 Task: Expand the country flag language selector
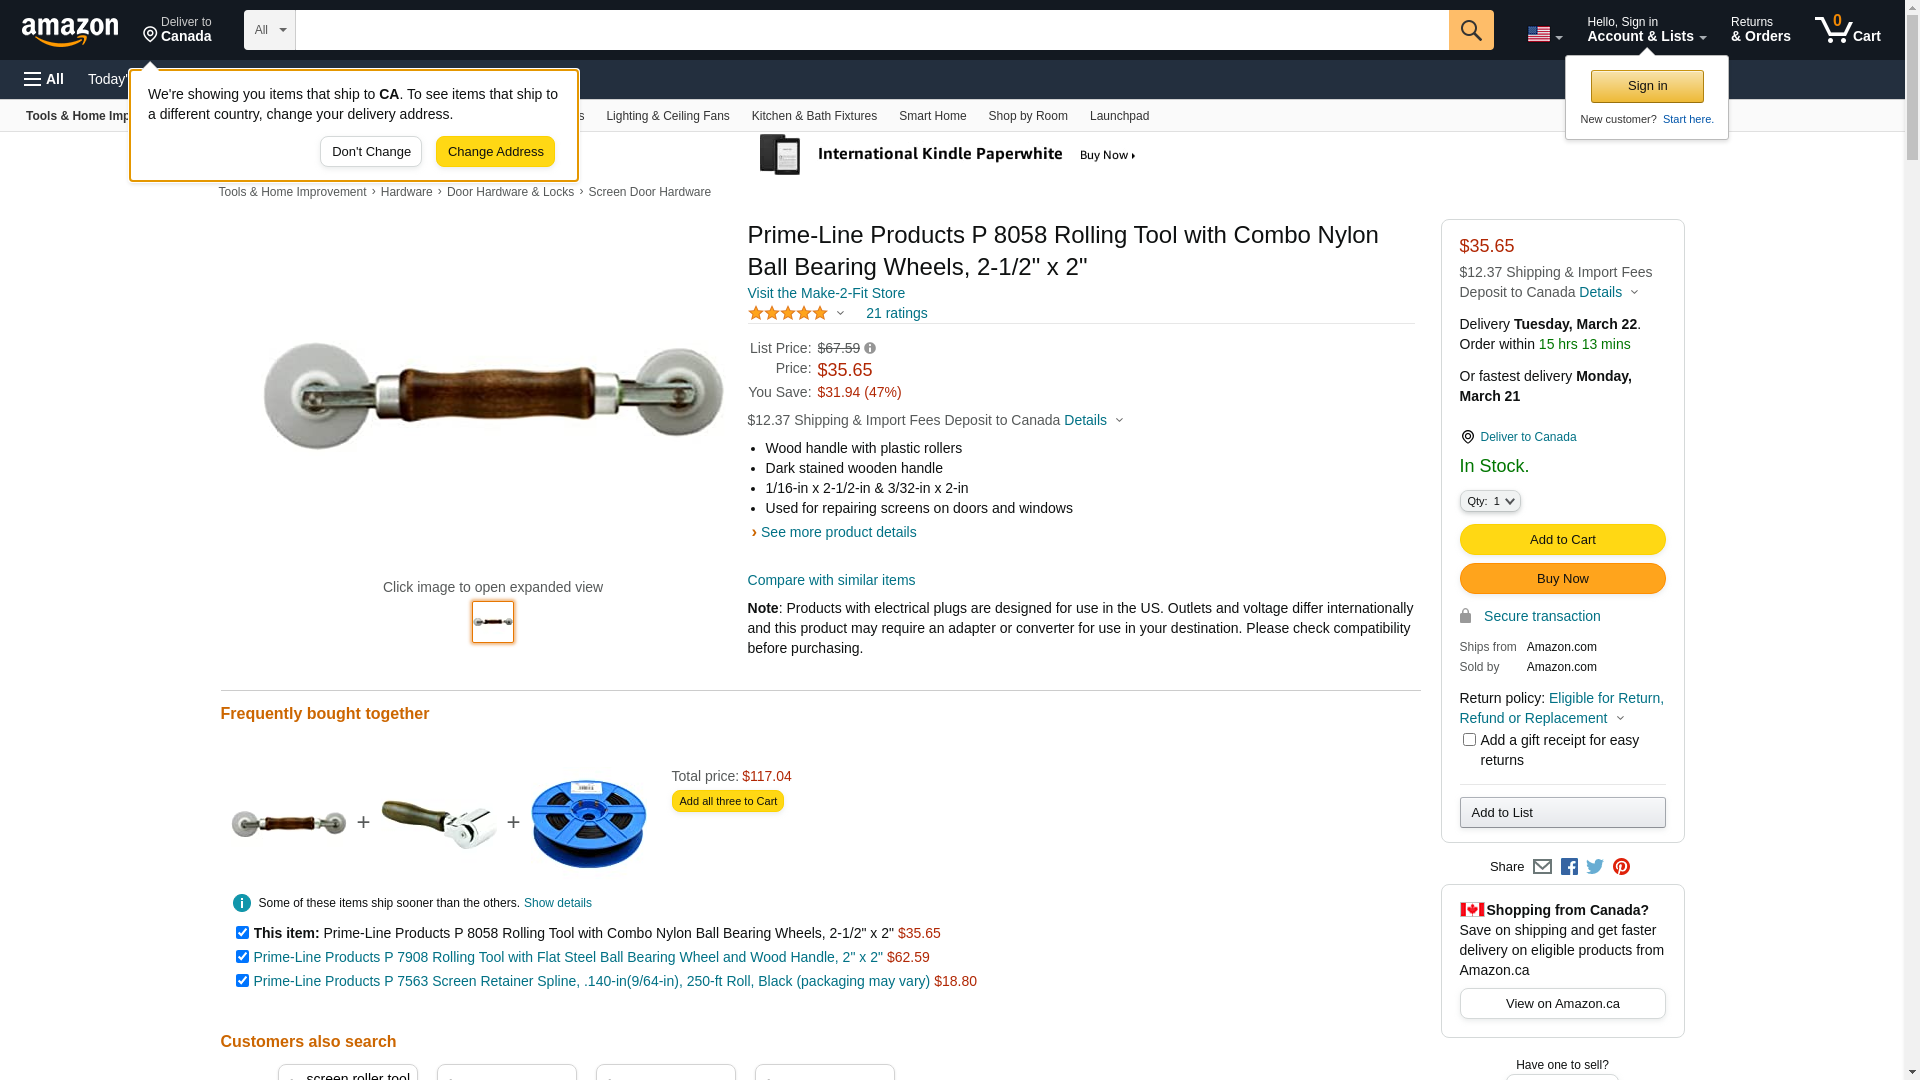click(x=1545, y=34)
